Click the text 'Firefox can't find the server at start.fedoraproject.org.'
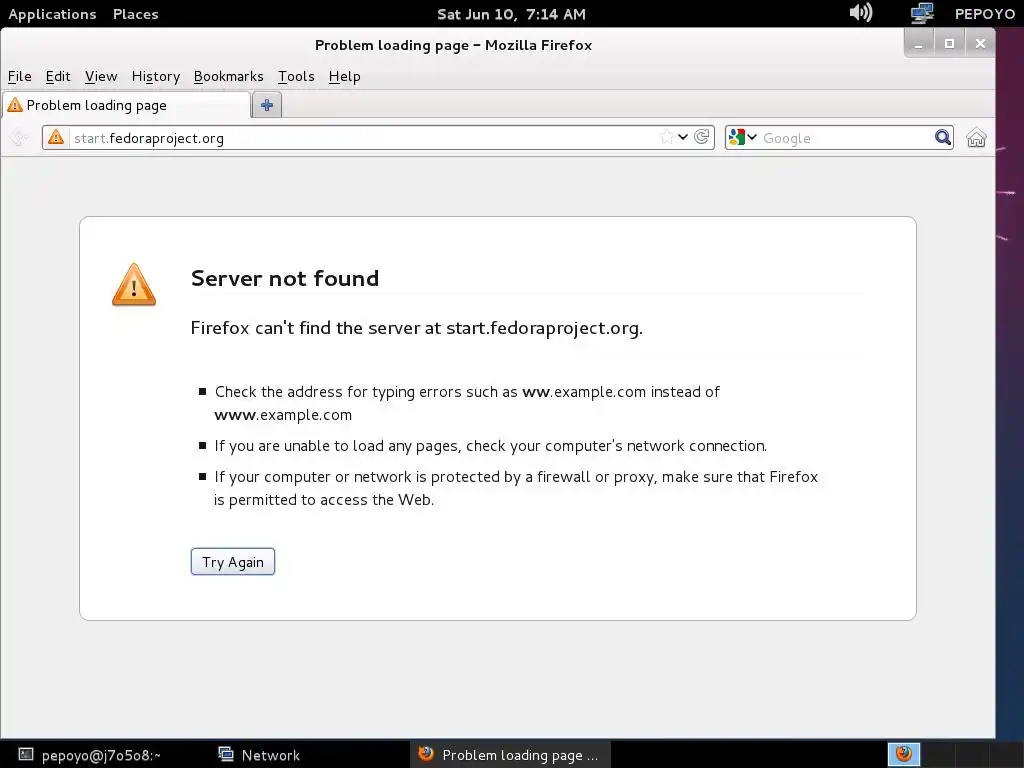This screenshot has height=768, width=1024. point(417,328)
